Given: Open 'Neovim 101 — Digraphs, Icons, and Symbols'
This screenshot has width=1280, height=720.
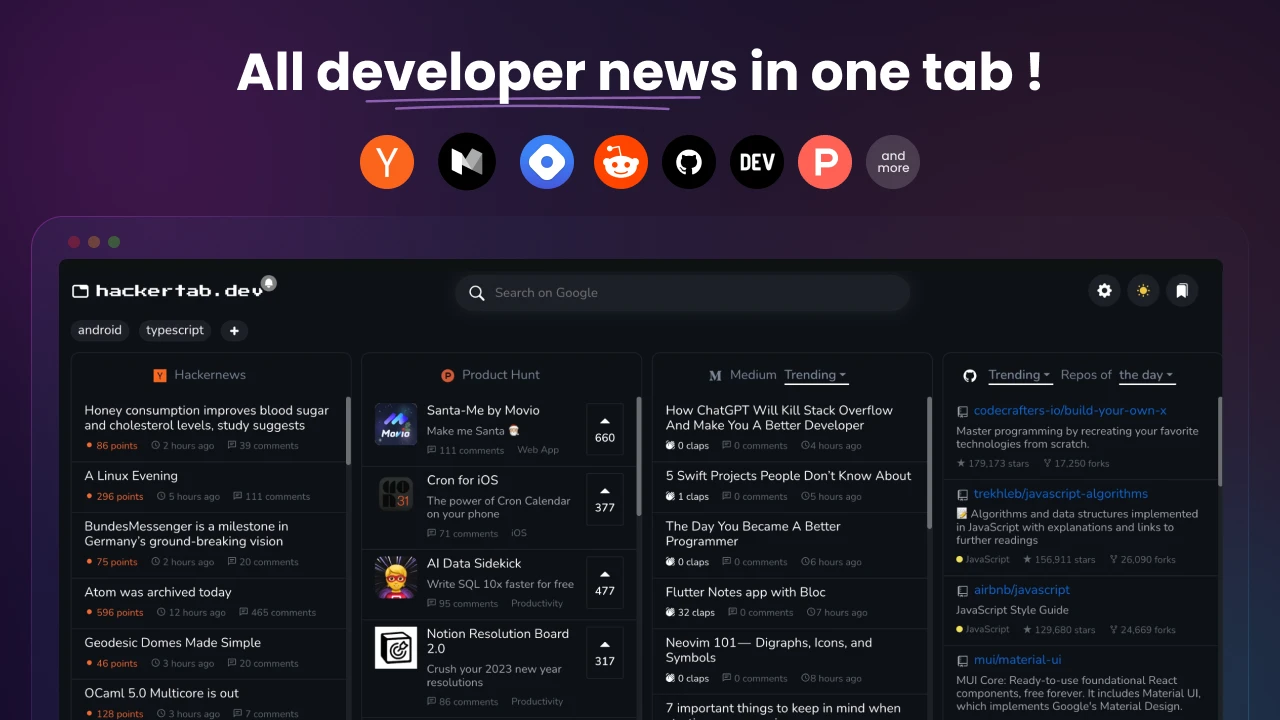Looking at the screenshot, I should tap(769, 650).
